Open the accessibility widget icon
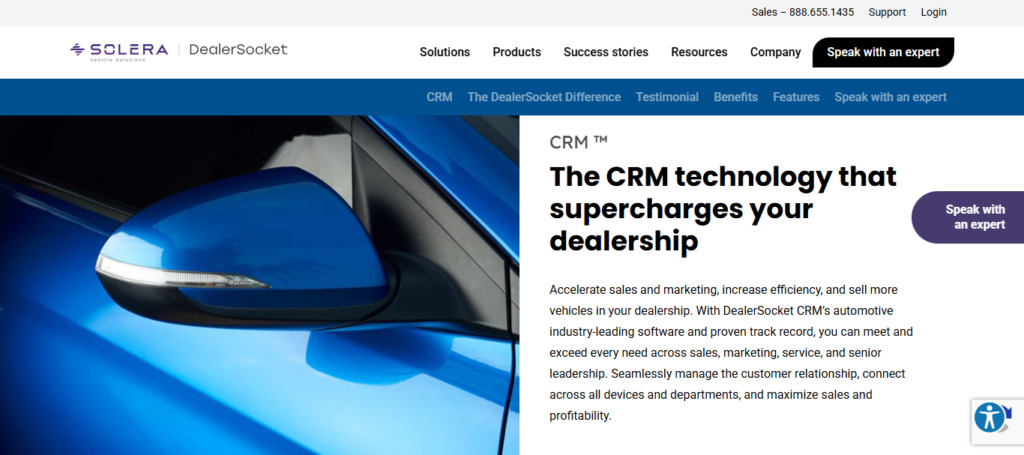Image resolution: width=1024 pixels, height=455 pixels. click(990, 417)
